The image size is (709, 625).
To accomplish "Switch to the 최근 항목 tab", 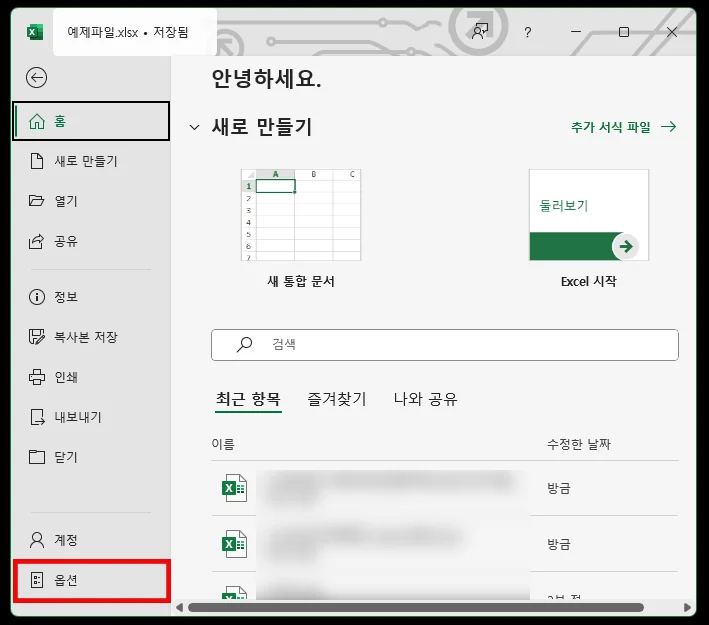I will tap(248, 399).
